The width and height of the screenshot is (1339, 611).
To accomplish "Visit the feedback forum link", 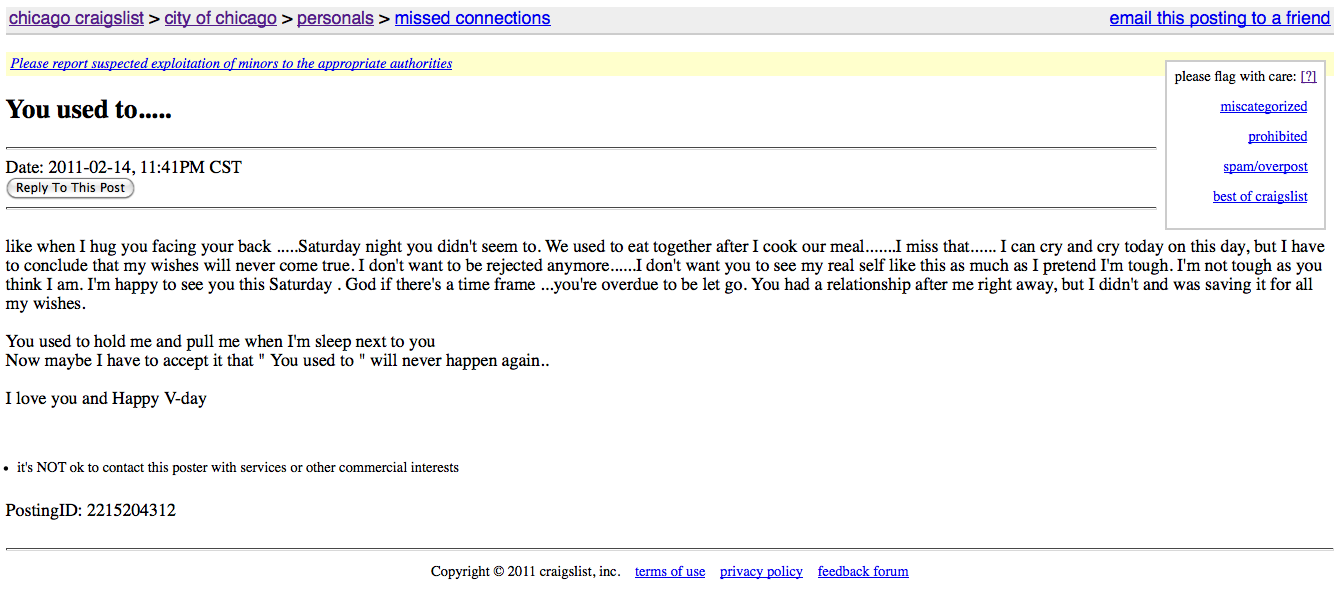I will click(863, 571).
